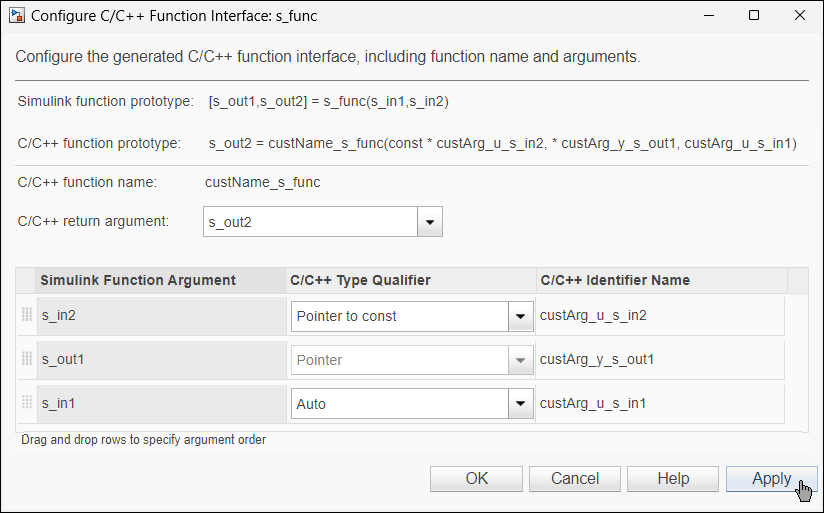
Task: Edit the custName_s_func function name
Action: tap(263, 182)
